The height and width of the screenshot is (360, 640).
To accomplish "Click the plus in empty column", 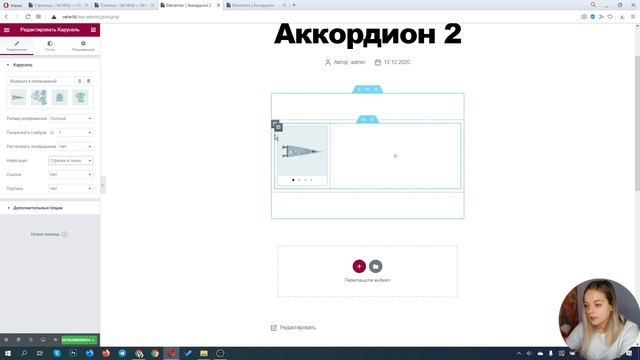I will (x=395, y=156).
